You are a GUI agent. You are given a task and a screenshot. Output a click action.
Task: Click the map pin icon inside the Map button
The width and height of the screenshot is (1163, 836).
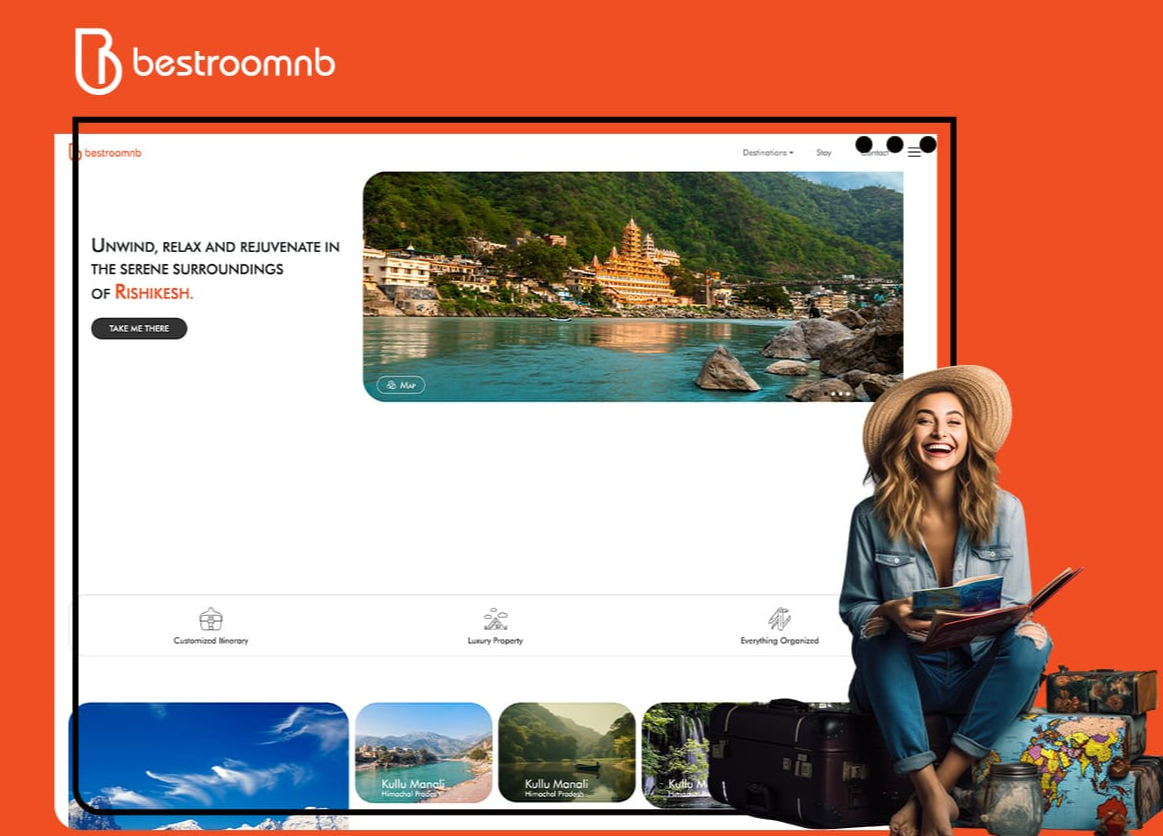coord(390,385)
